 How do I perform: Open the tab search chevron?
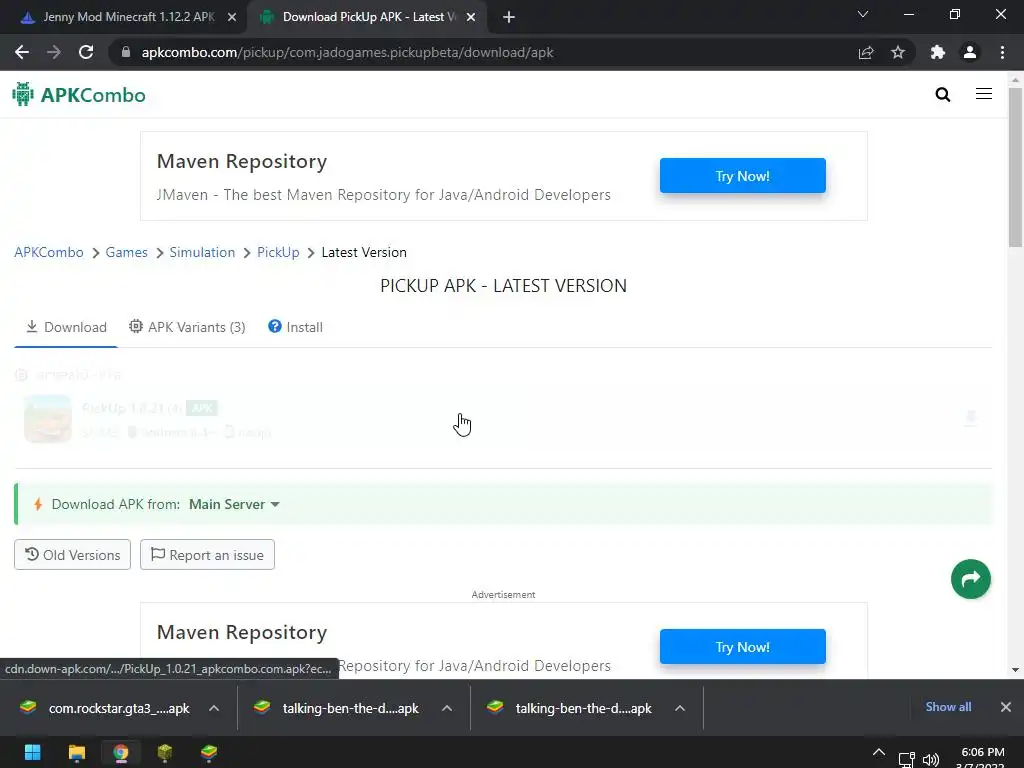(x=863, y=14)
